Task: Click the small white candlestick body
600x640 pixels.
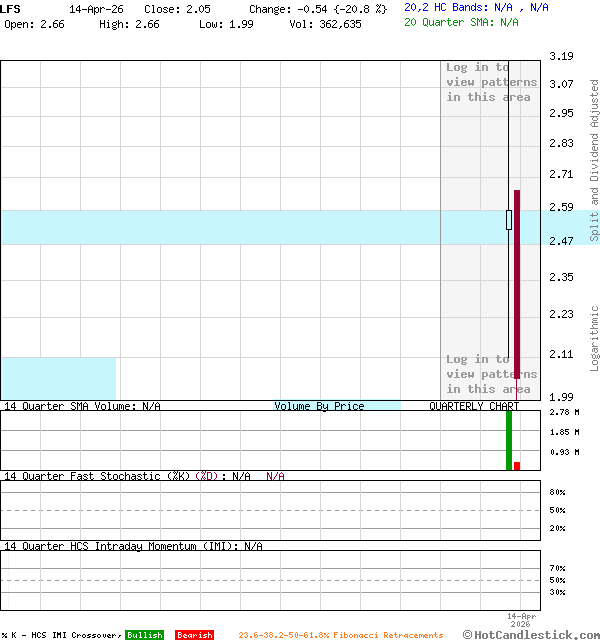Action: (509, 220)
